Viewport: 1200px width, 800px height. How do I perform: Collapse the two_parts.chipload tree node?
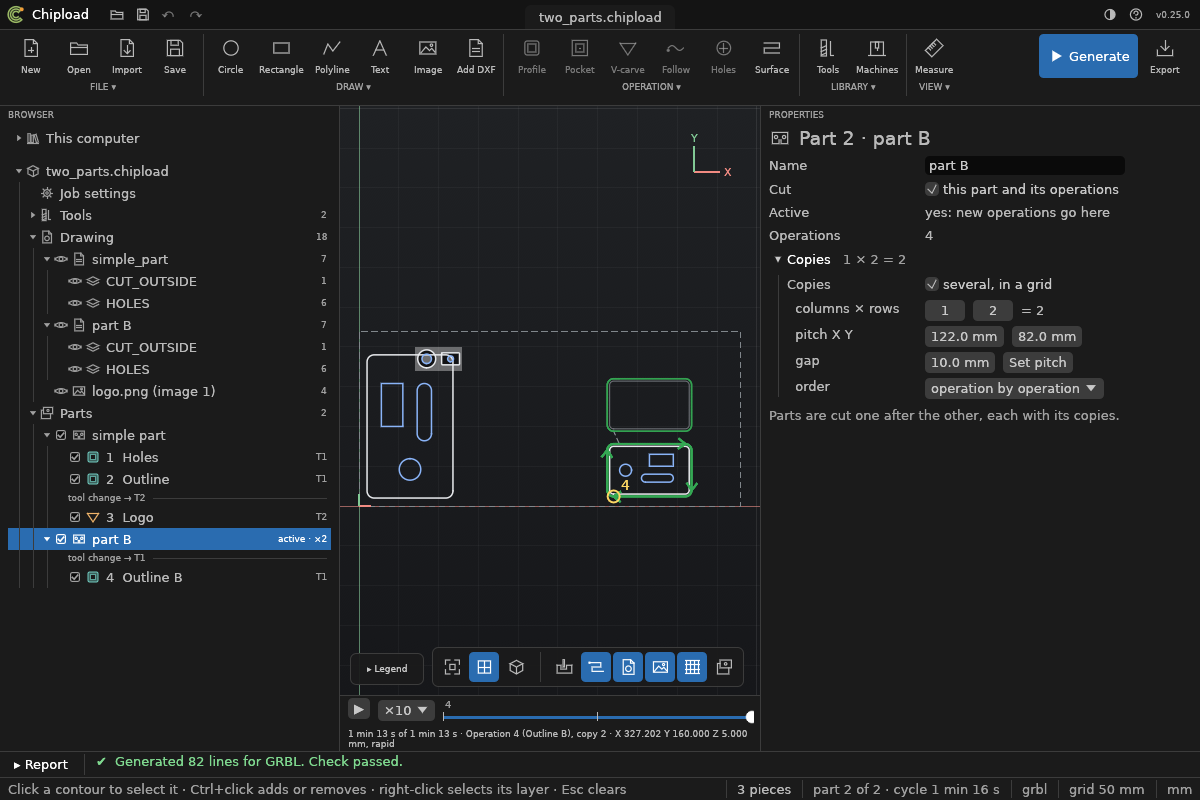tap(19, 171)
